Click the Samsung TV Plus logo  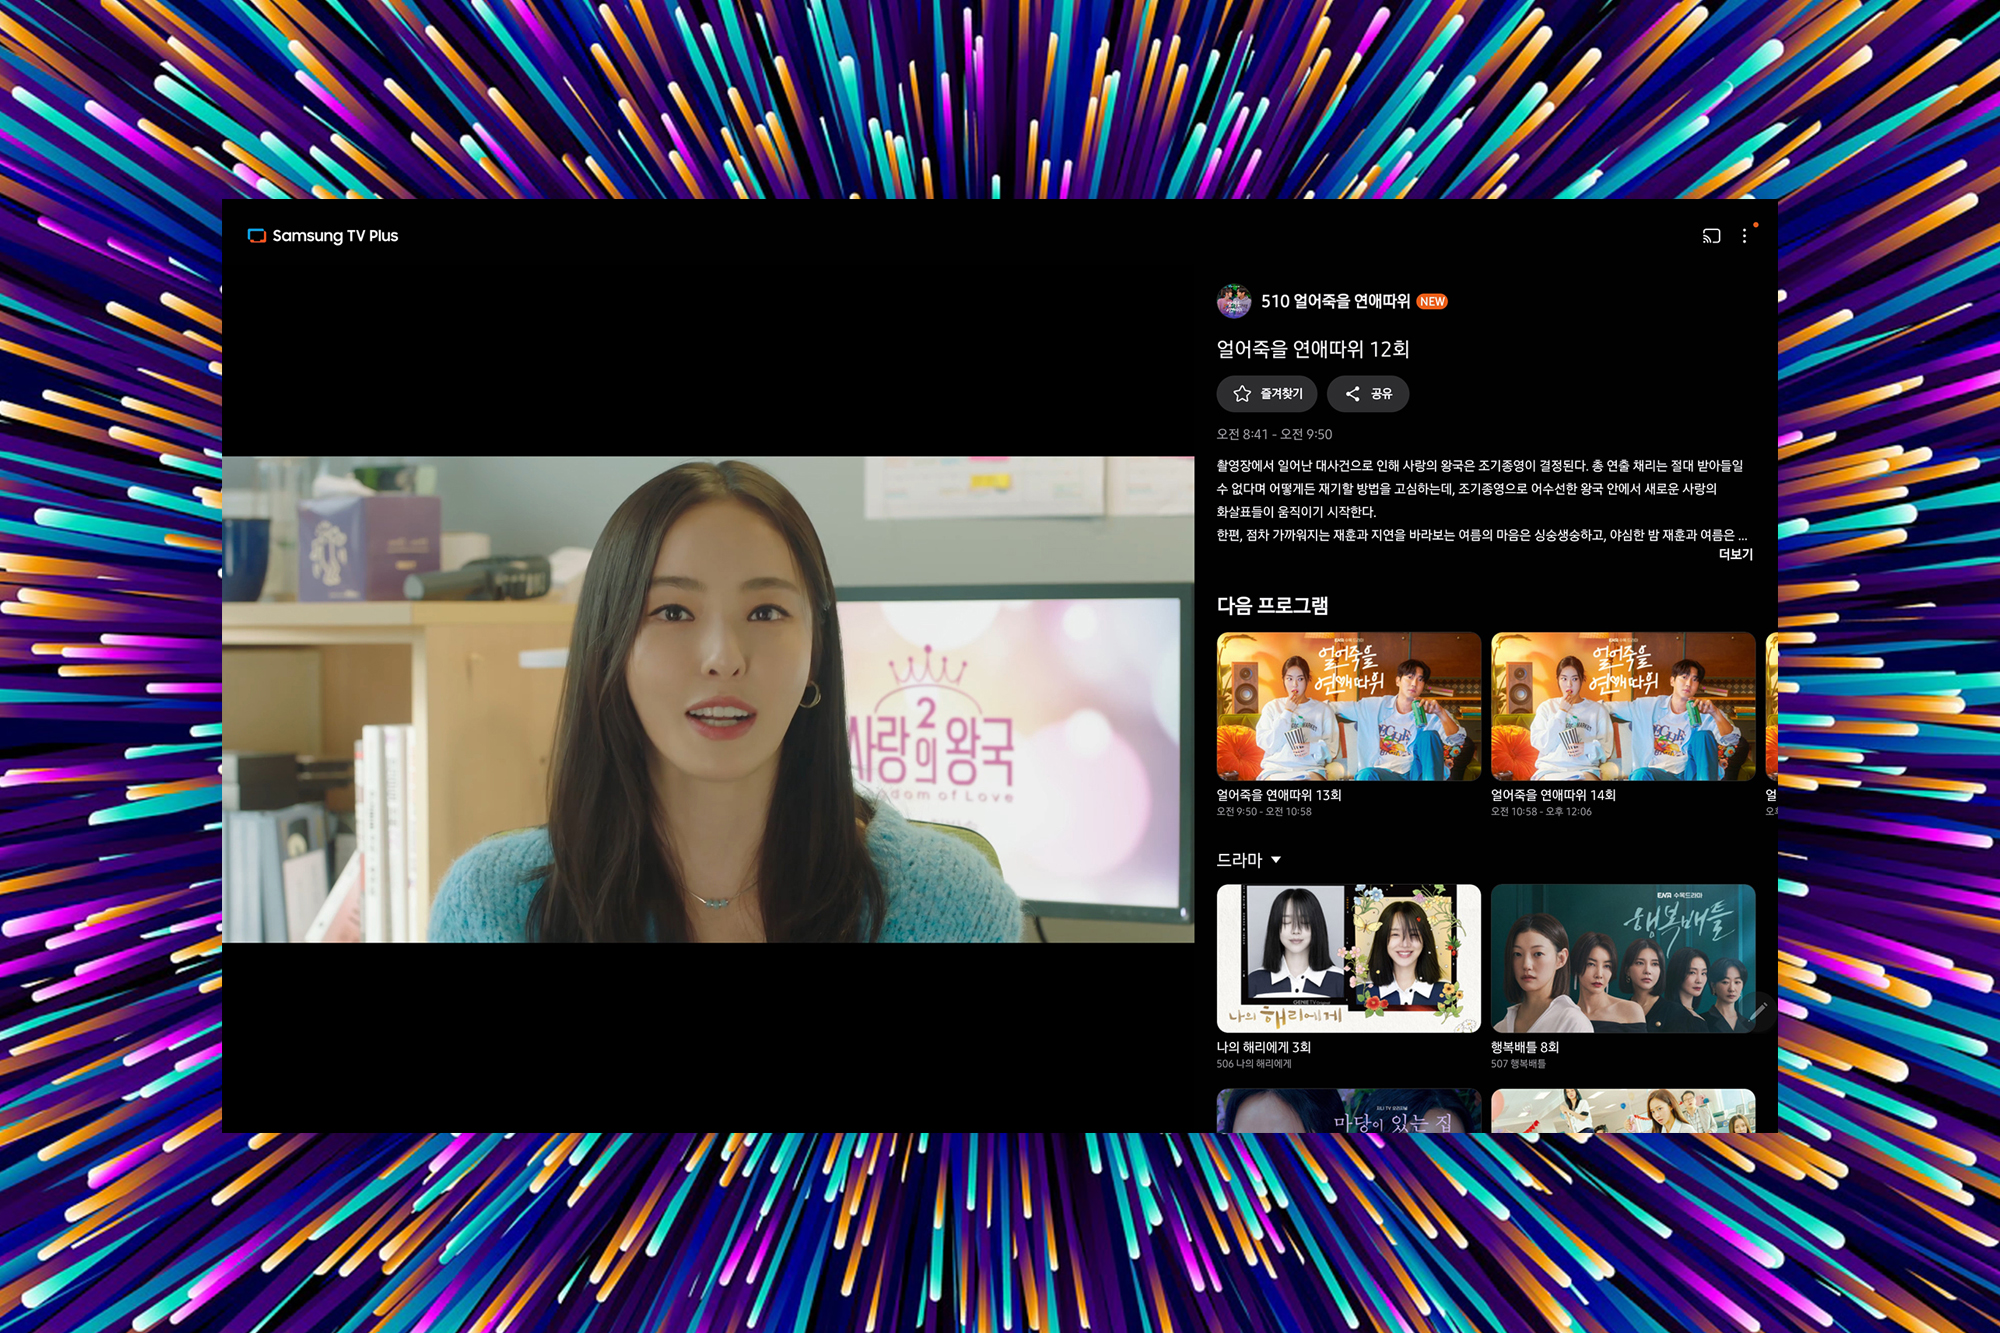tap(323, 236)
